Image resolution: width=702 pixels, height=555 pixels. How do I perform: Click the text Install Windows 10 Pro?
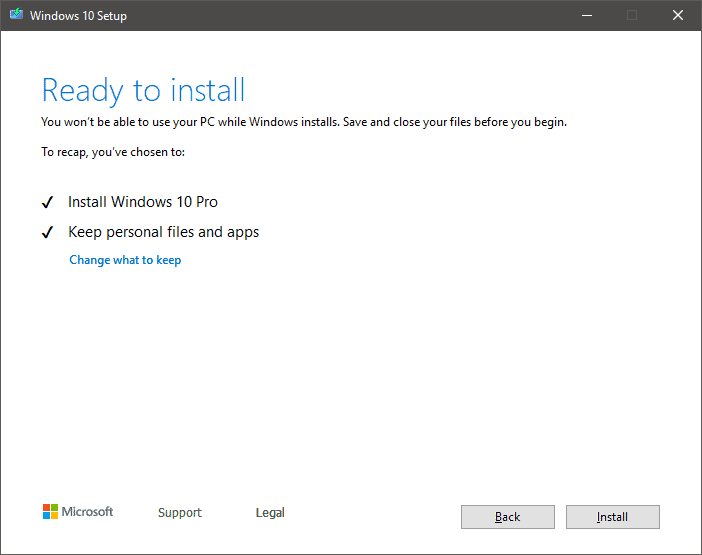coord(143,202)
